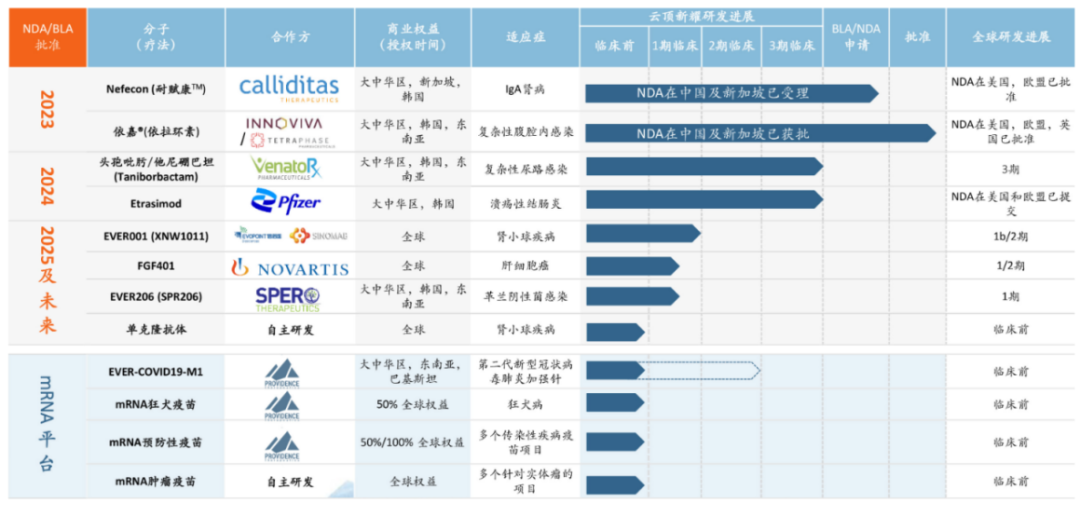Screen dimensions: 1080x517
Task: Select the 适应症 column header
Action: point(525,37)
